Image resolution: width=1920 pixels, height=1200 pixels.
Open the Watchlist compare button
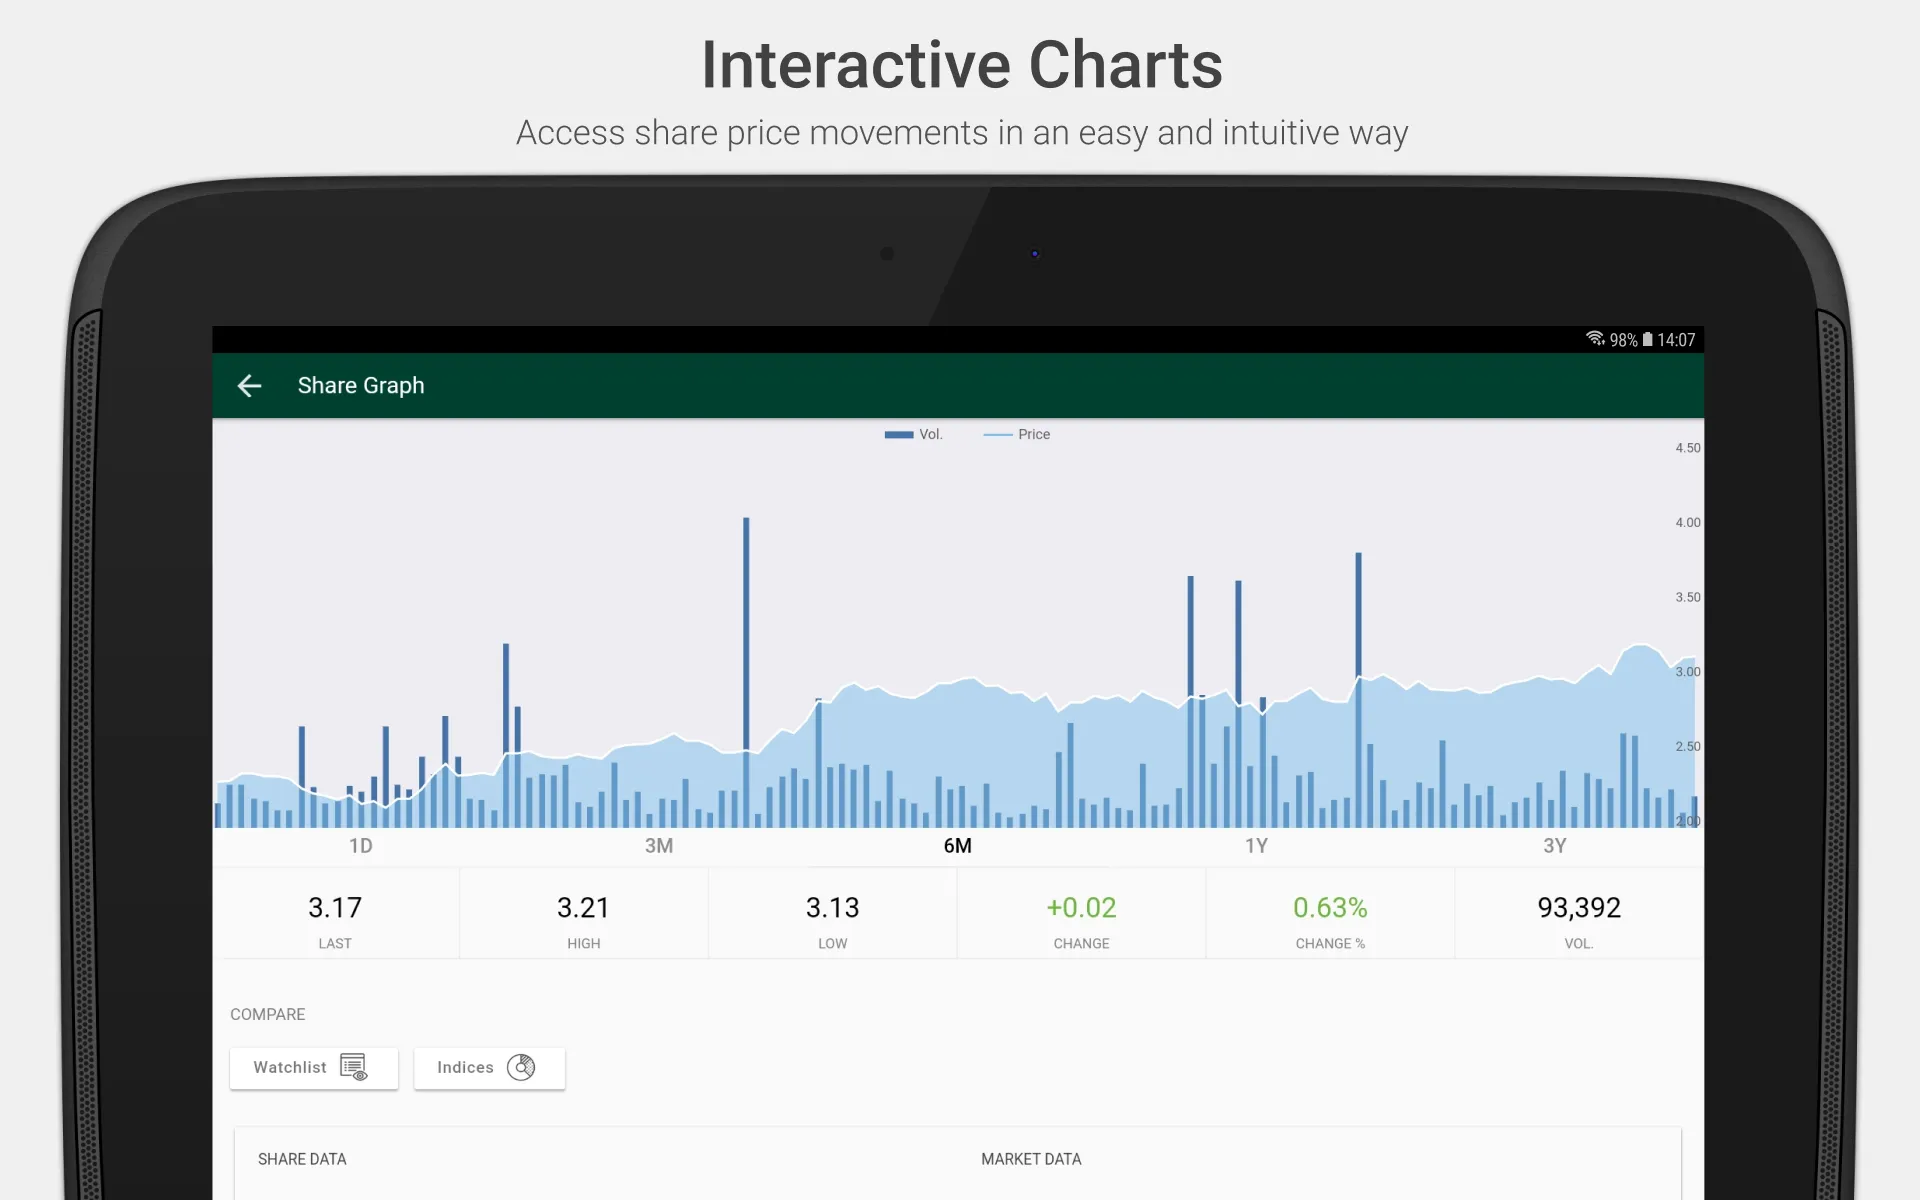pyautogui.click(x=314, y=1068)
